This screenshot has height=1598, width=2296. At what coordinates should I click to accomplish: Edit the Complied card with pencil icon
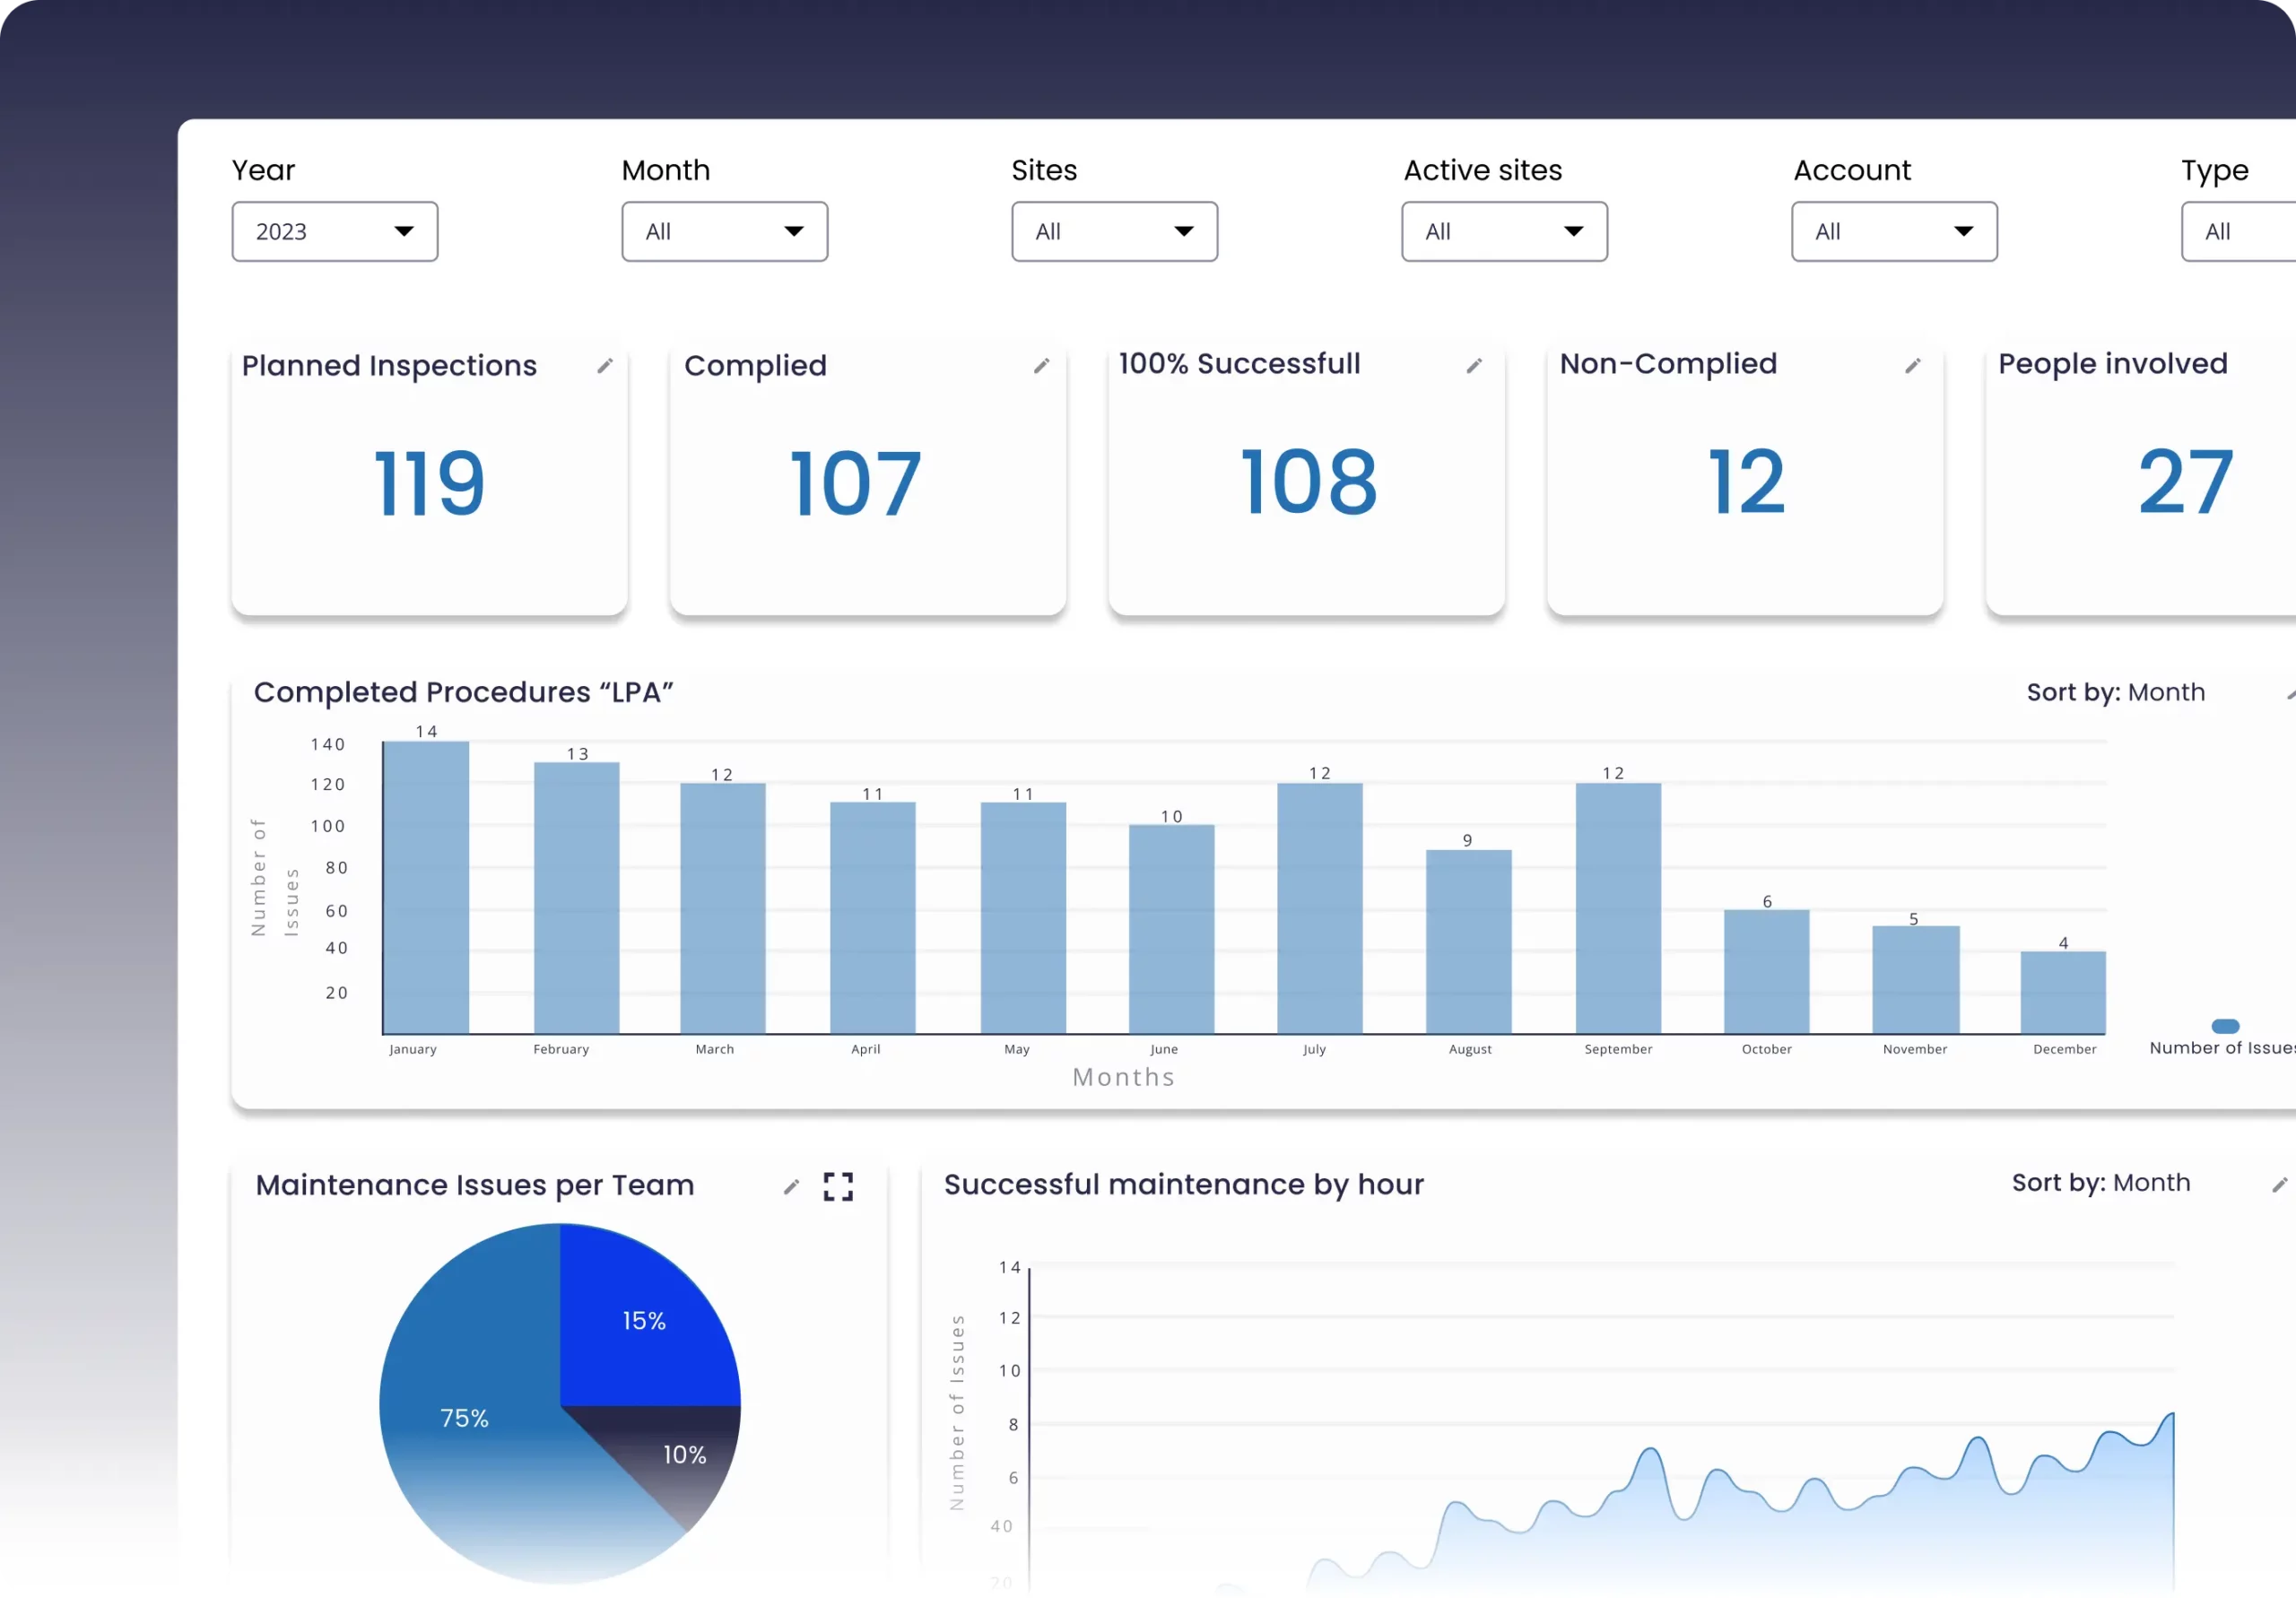pos(1041,366)
